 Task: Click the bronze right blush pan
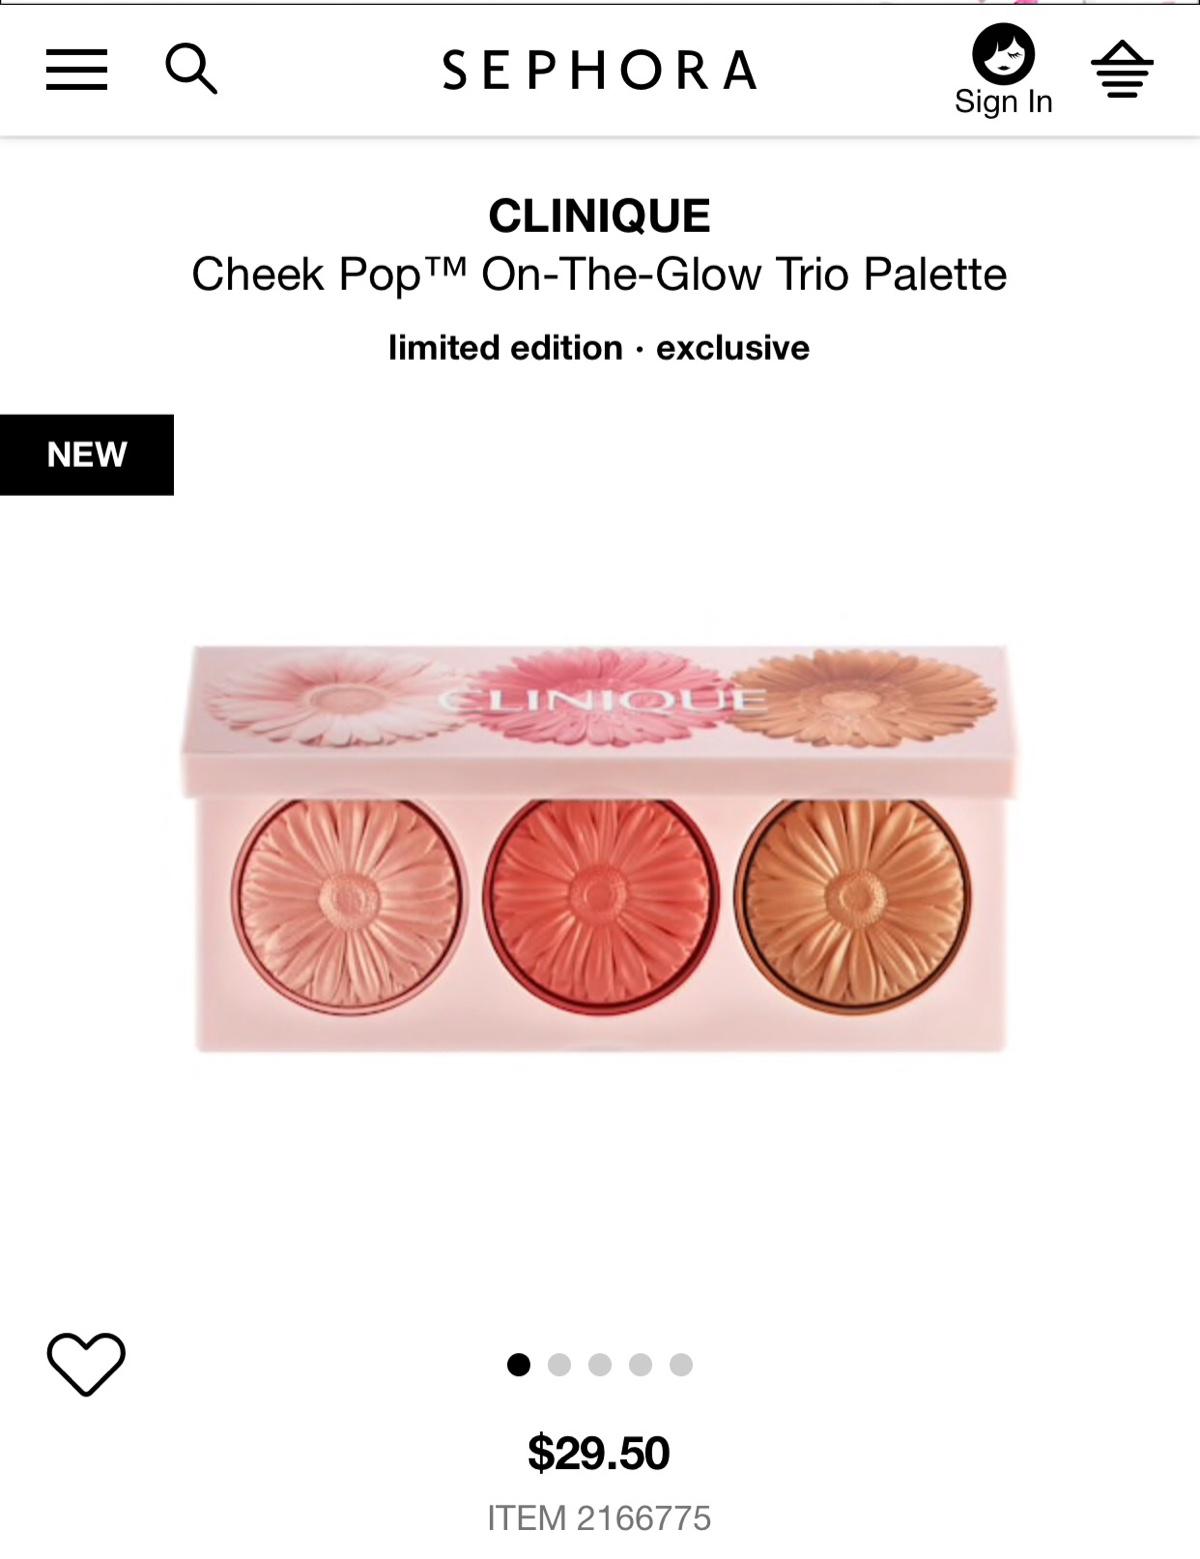tap(853, 897)
